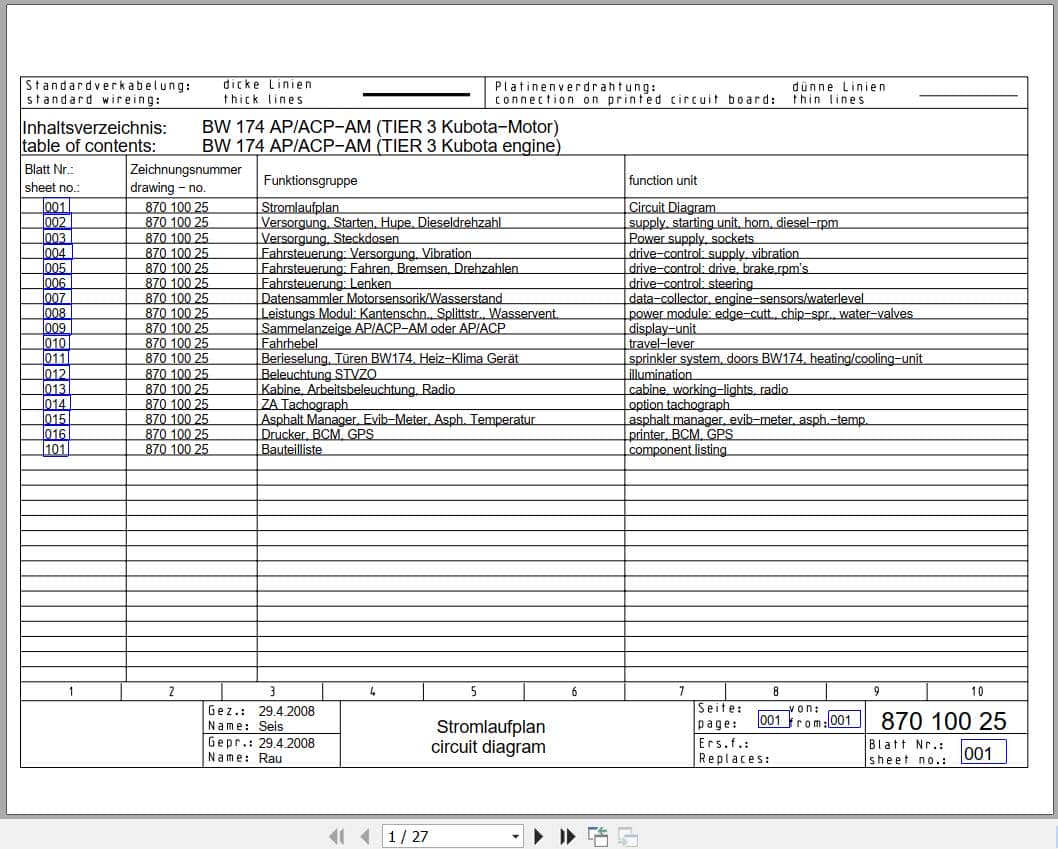Go to the previous page
The height and width of the screenshot is (849, 1058).
pos(364,836)
